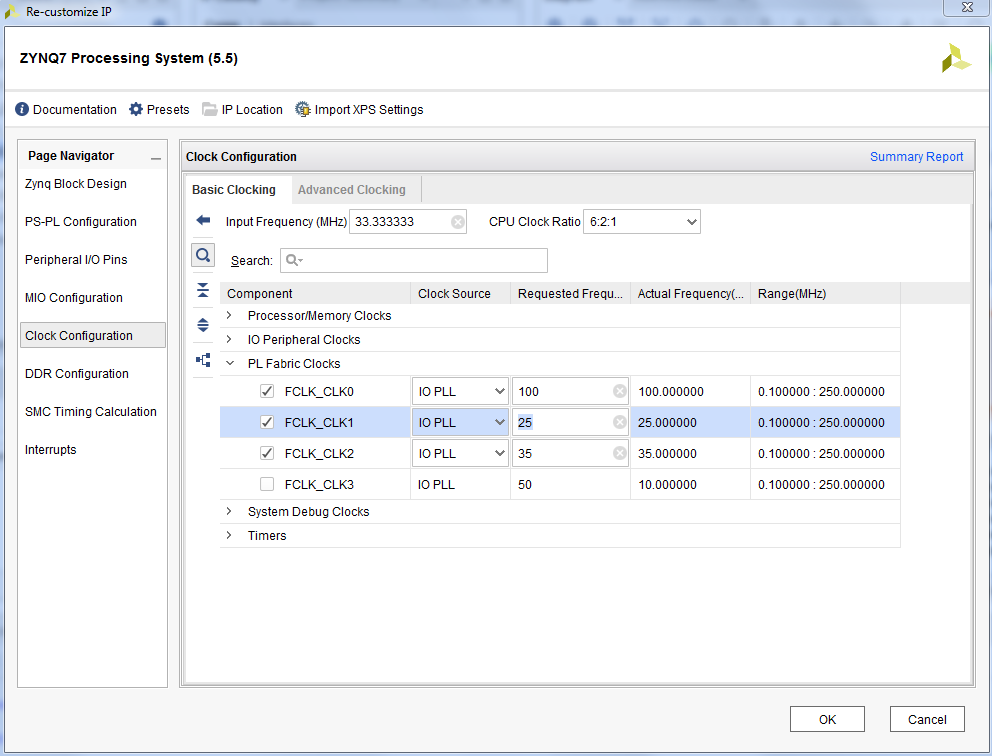This screenshot has width=992, height=756.
Task: Uncheck the FCLK_CLK1 checkbox
Action: point(267,423)
